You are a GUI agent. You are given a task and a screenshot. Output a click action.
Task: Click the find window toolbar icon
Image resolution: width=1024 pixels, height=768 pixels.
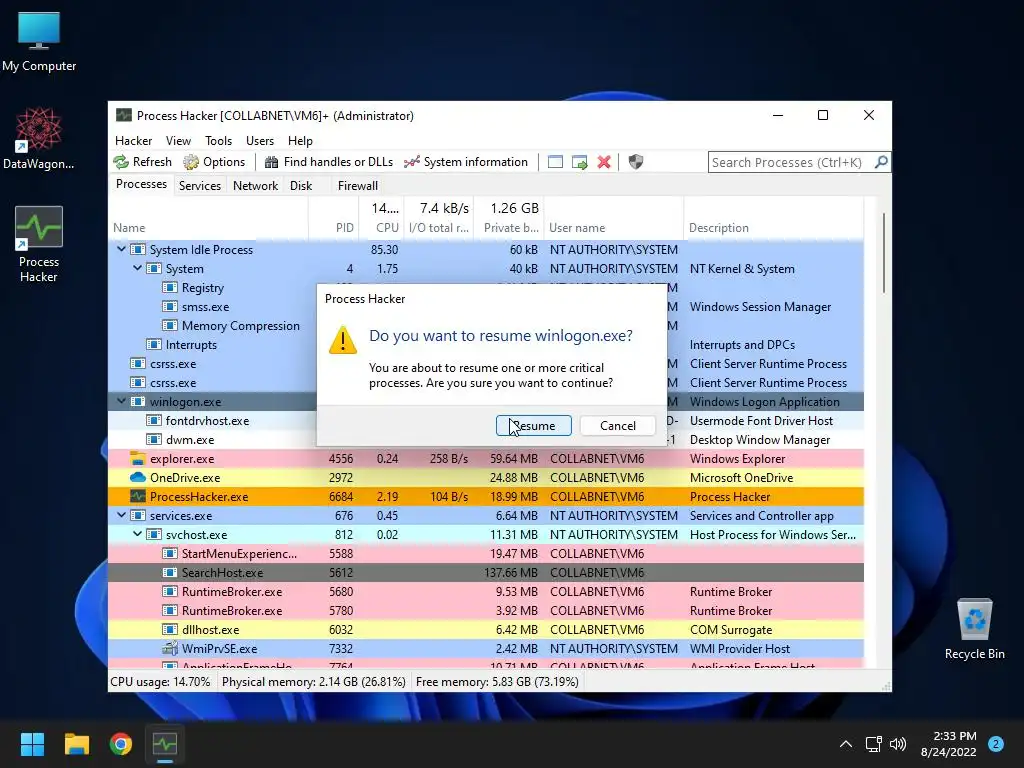coord(555,162)
